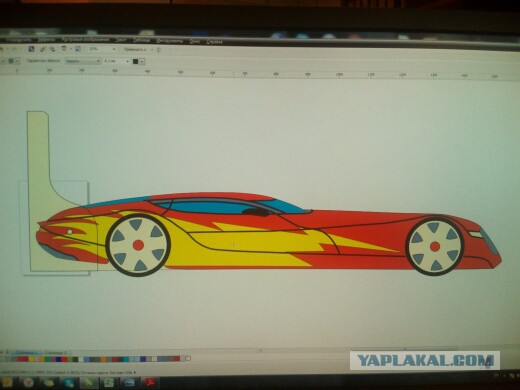Viewport: 520px width, 390px height.
Task: Pick the green swatch in the palette
Action: point(47,359)
